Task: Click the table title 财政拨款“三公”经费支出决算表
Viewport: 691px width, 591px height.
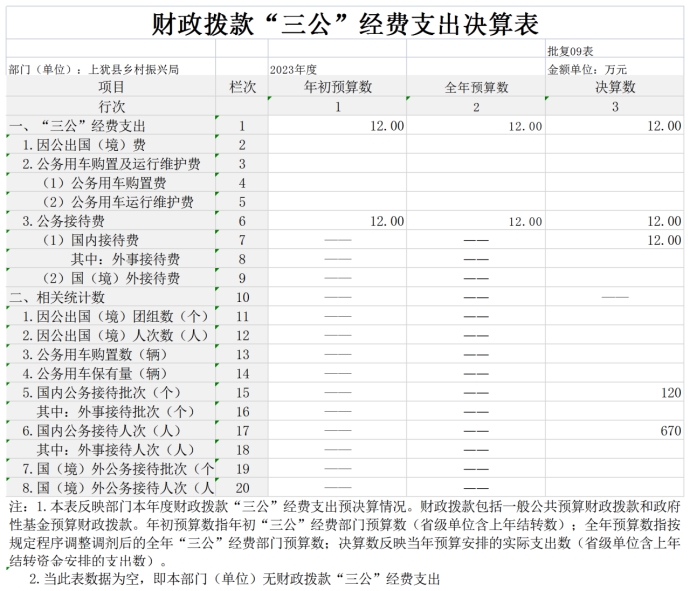Action: tap(345, 21)
